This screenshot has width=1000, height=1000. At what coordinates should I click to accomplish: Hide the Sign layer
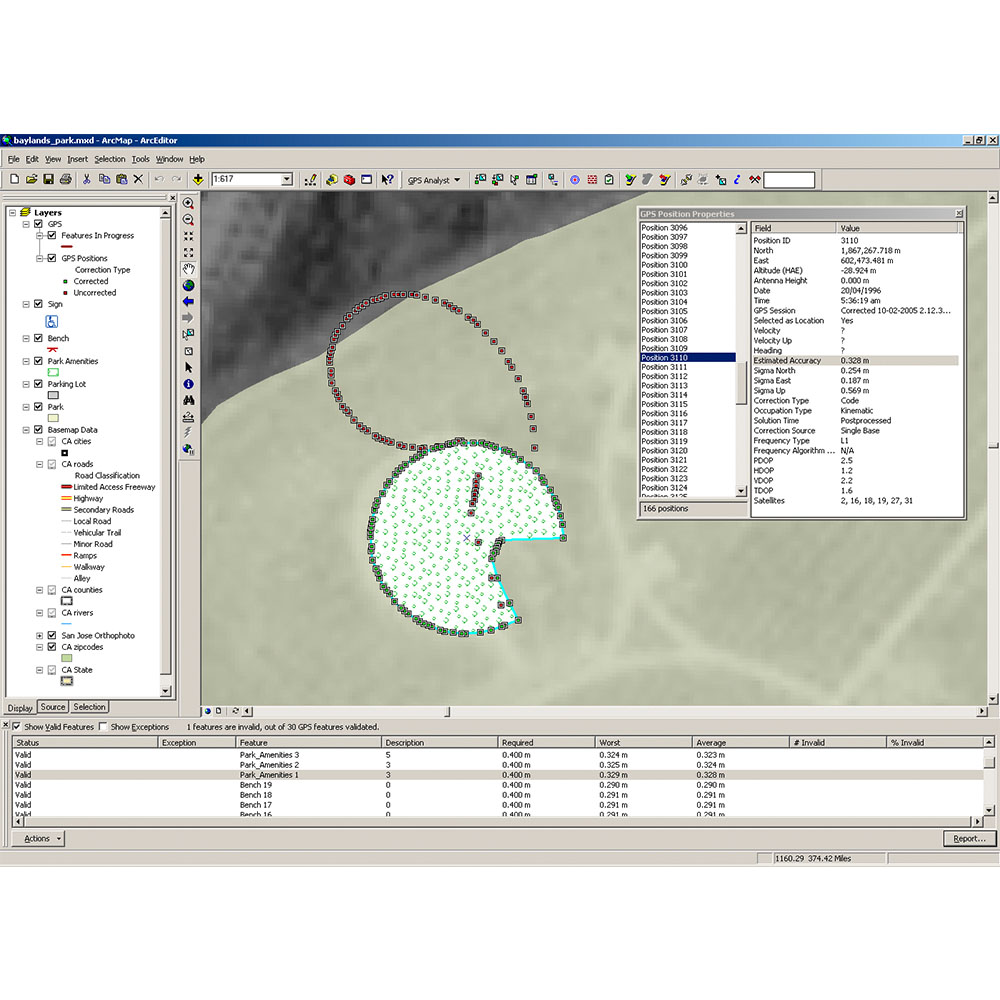[38, 304]
